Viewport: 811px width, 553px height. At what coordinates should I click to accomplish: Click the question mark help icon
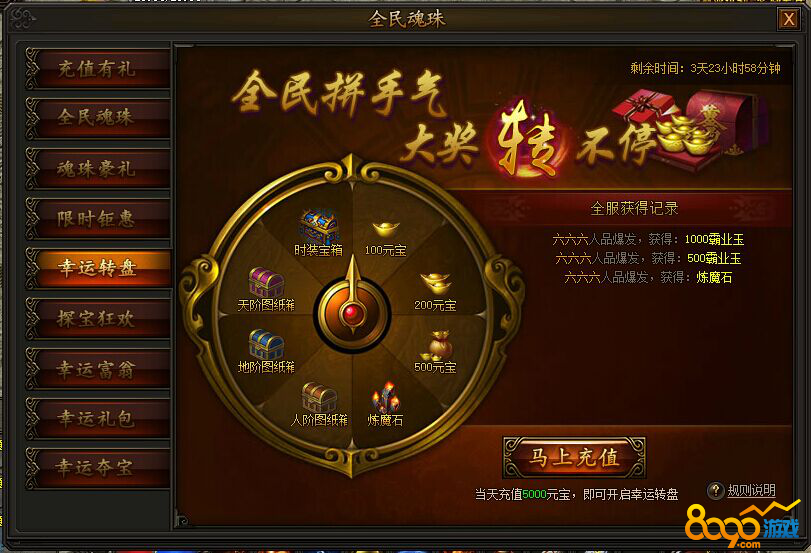pyautogui.click(x=716, y=490)
